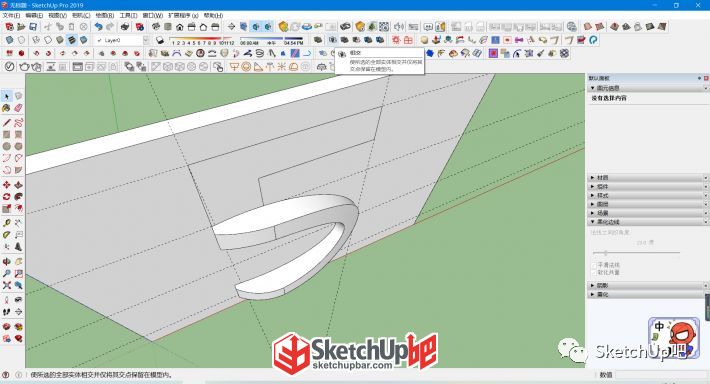Open the 窗口(W) menu
Viewport: 710px width, 384px height.
coord(153,15)
